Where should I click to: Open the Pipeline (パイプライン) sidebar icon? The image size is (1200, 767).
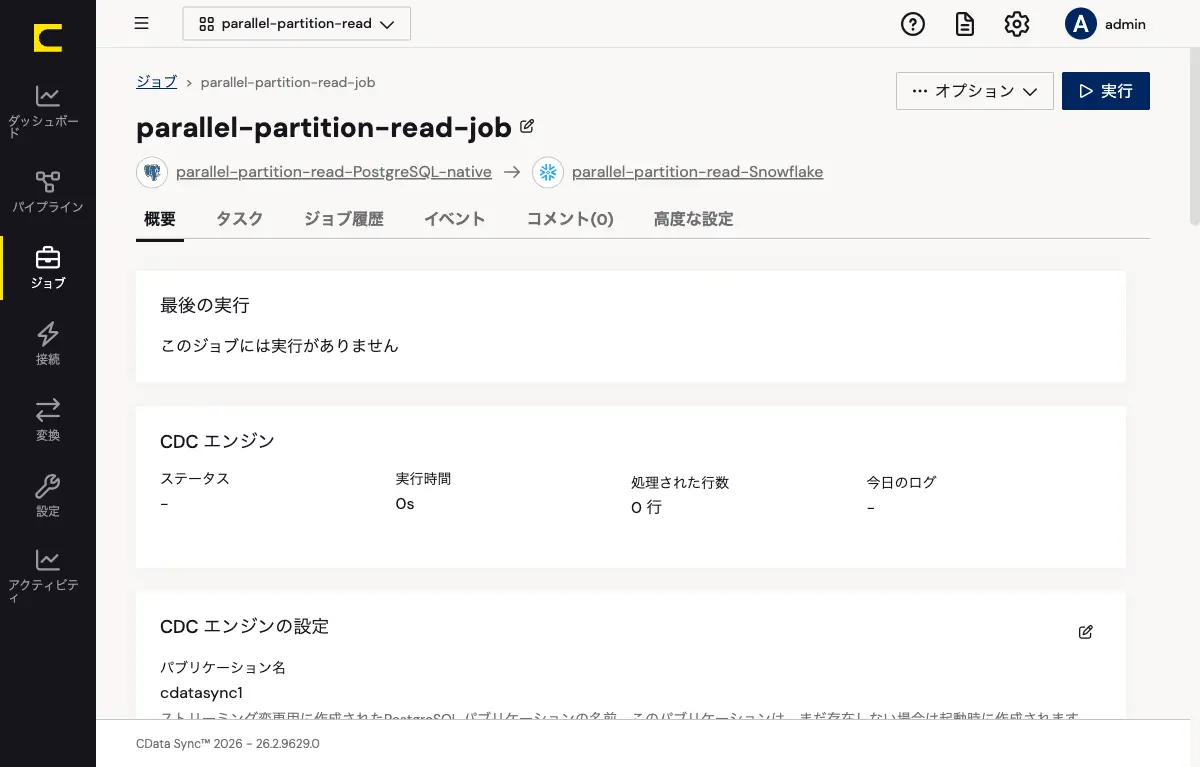point(48,182)
